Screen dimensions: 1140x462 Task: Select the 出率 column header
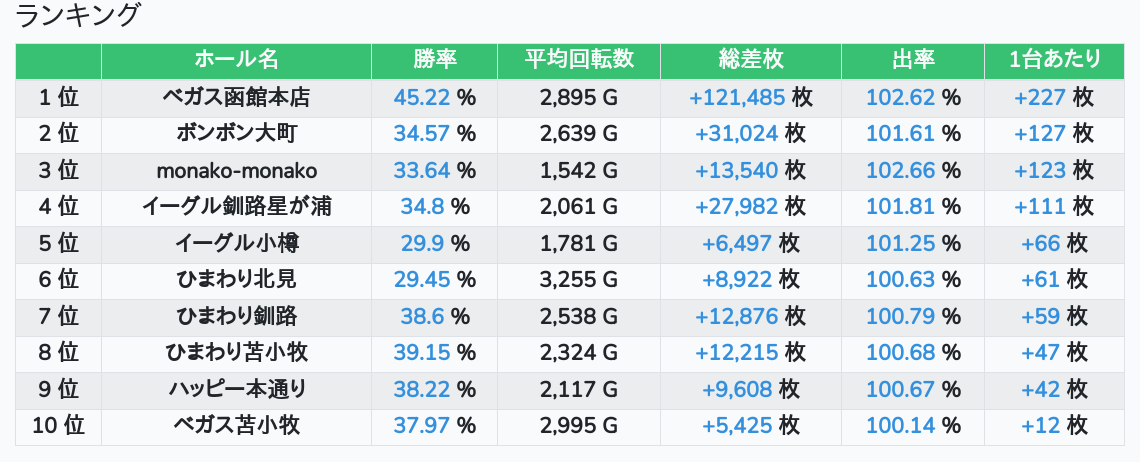[912, 60]
